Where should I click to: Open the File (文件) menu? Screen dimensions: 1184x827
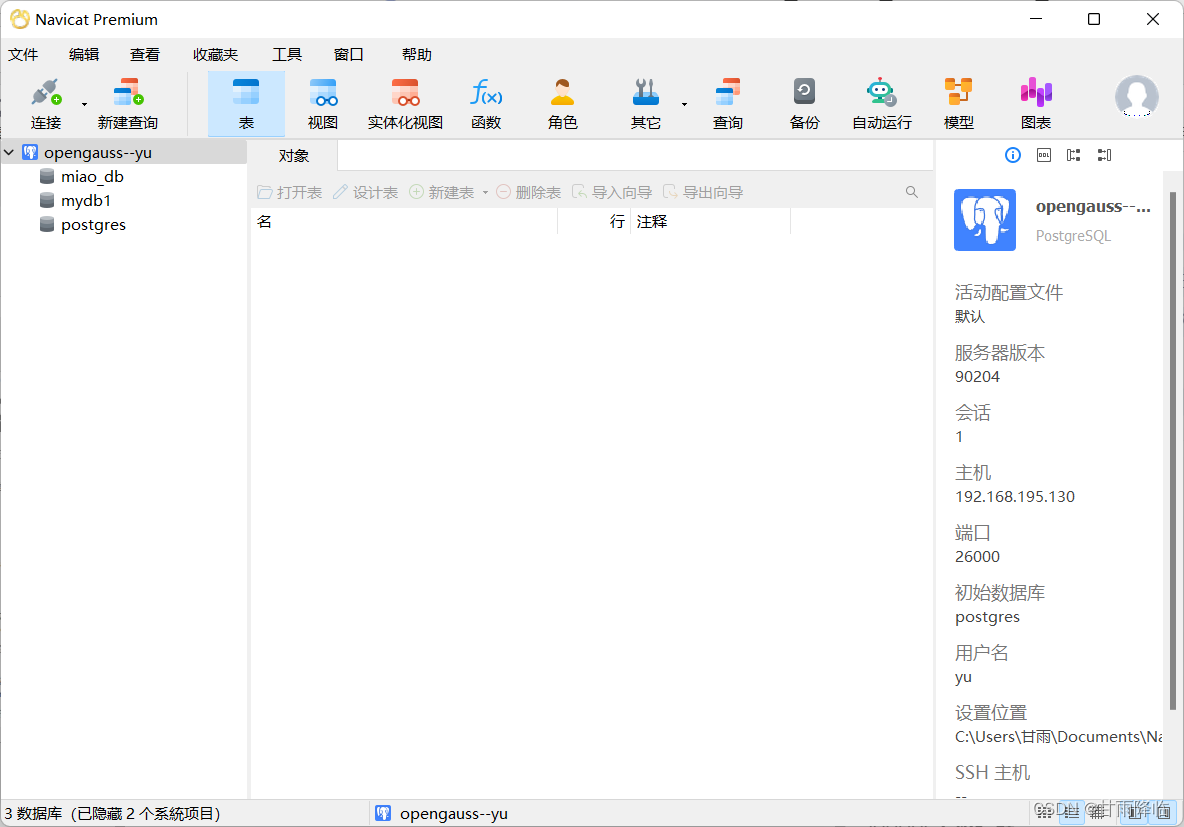pyautogui.click(x=23, y=54)
